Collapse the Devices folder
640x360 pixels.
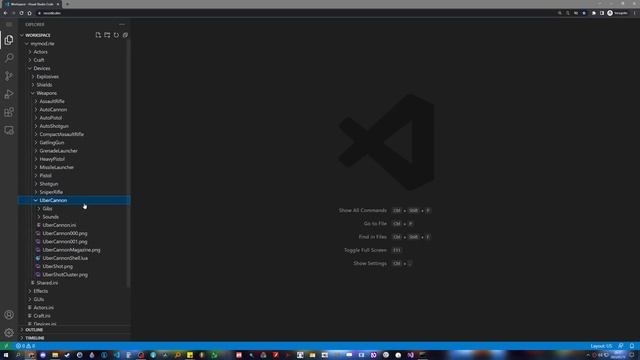(74, 68)
